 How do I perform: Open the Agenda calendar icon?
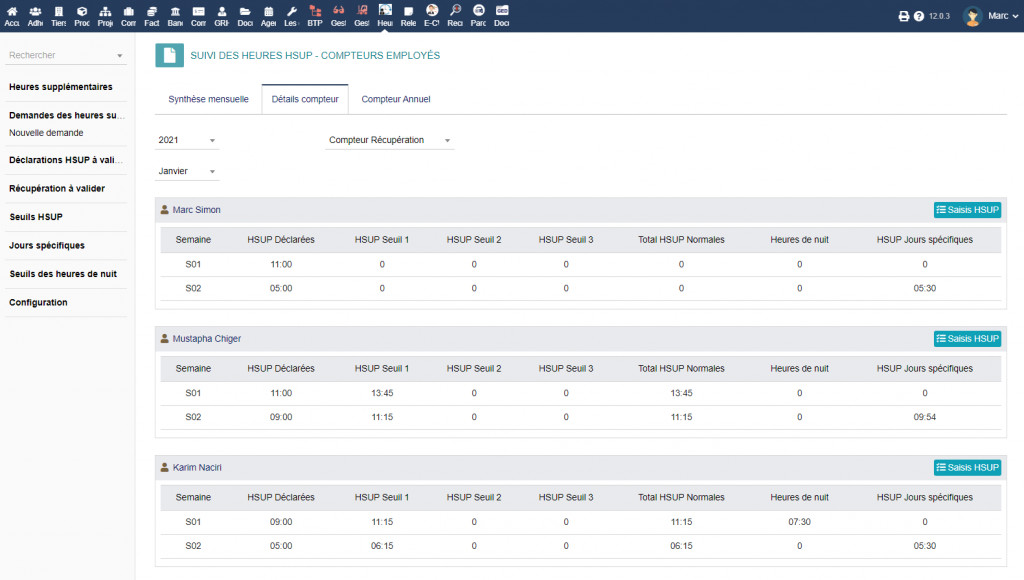(x=268, y=11)
